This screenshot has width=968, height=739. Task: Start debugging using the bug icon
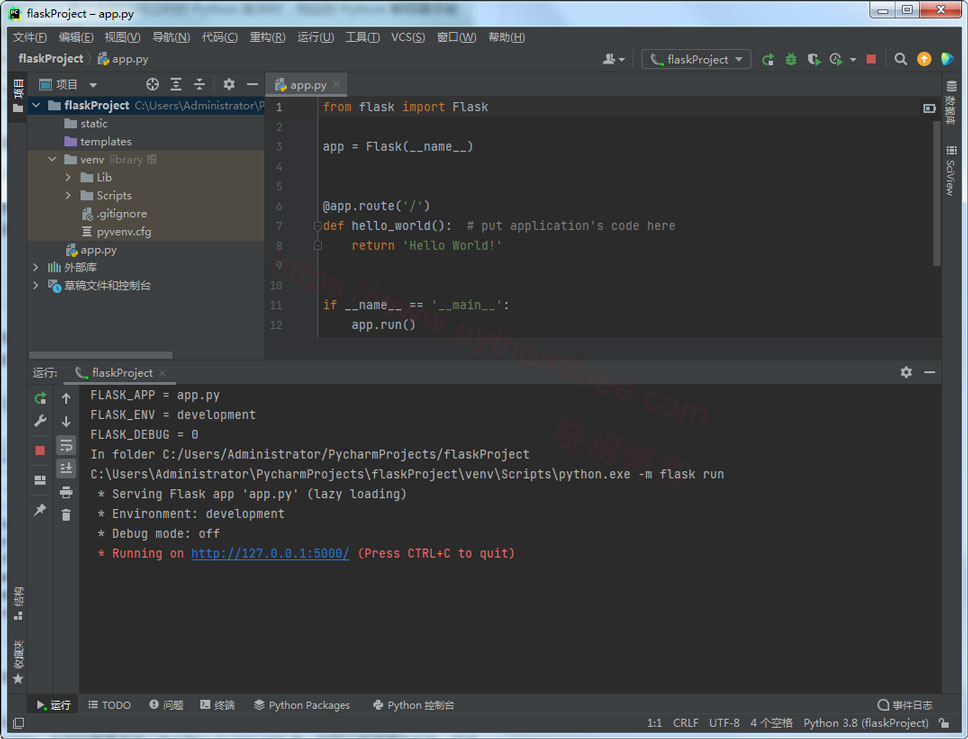click(x=790, y=59)
